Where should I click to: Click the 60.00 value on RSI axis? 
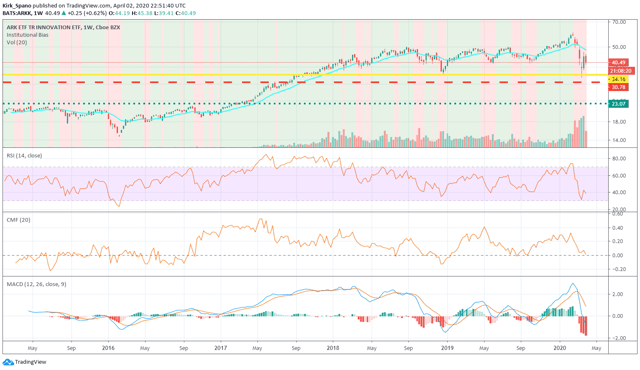pyautogui.click(x=619, y=176)
